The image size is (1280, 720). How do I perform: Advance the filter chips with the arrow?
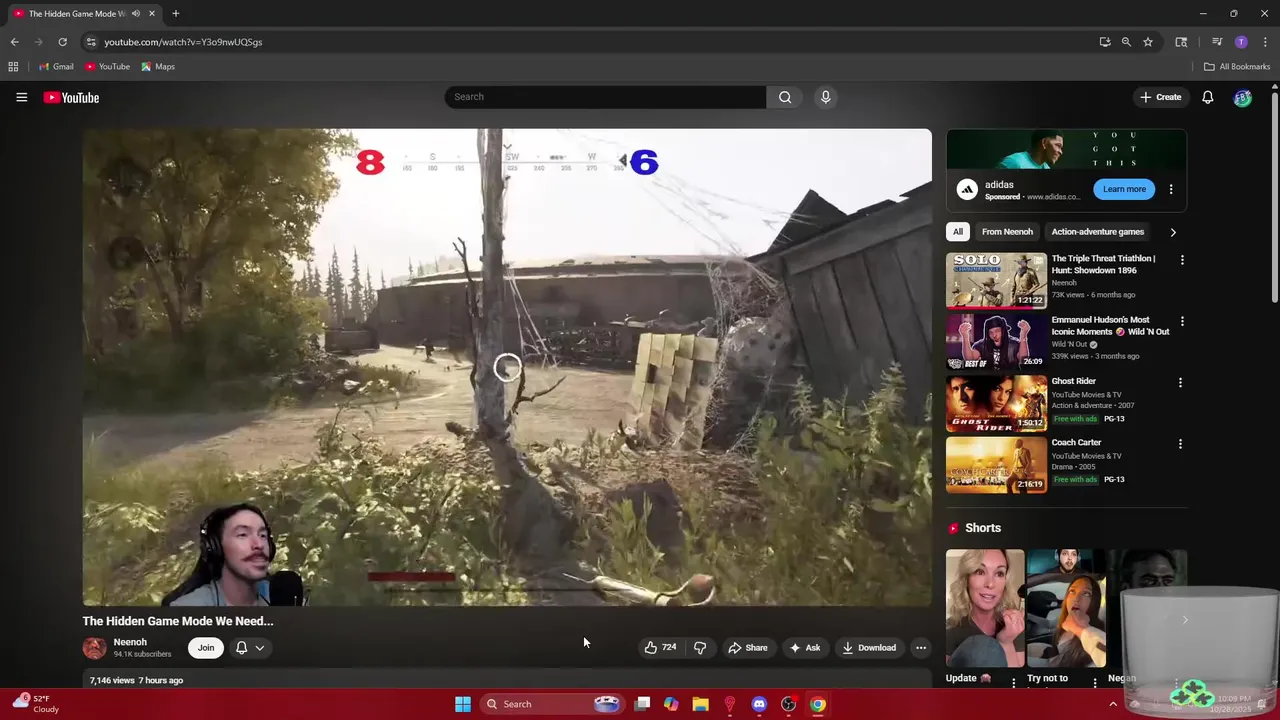(1173, 232)
